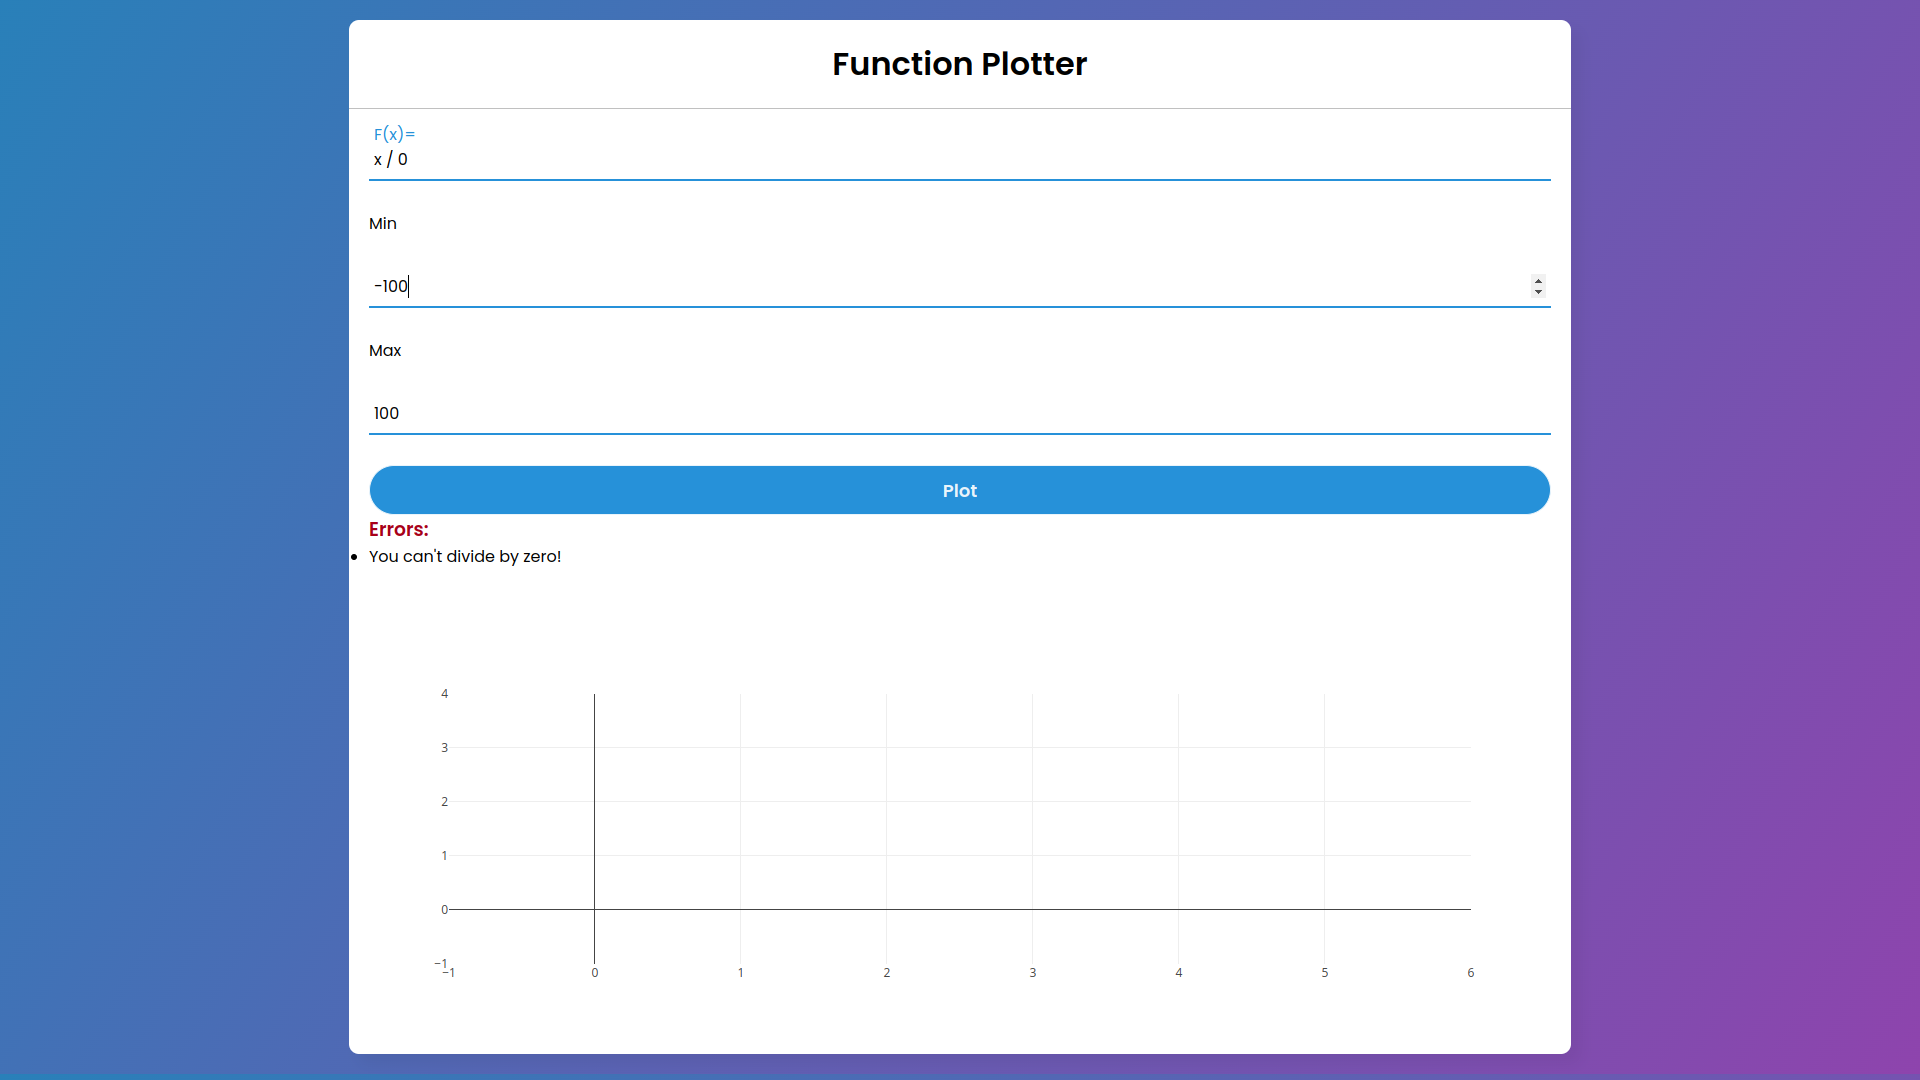Click x-axis tick label 2
Viewport: 1920px width, 1080px height.
[886, 973]
